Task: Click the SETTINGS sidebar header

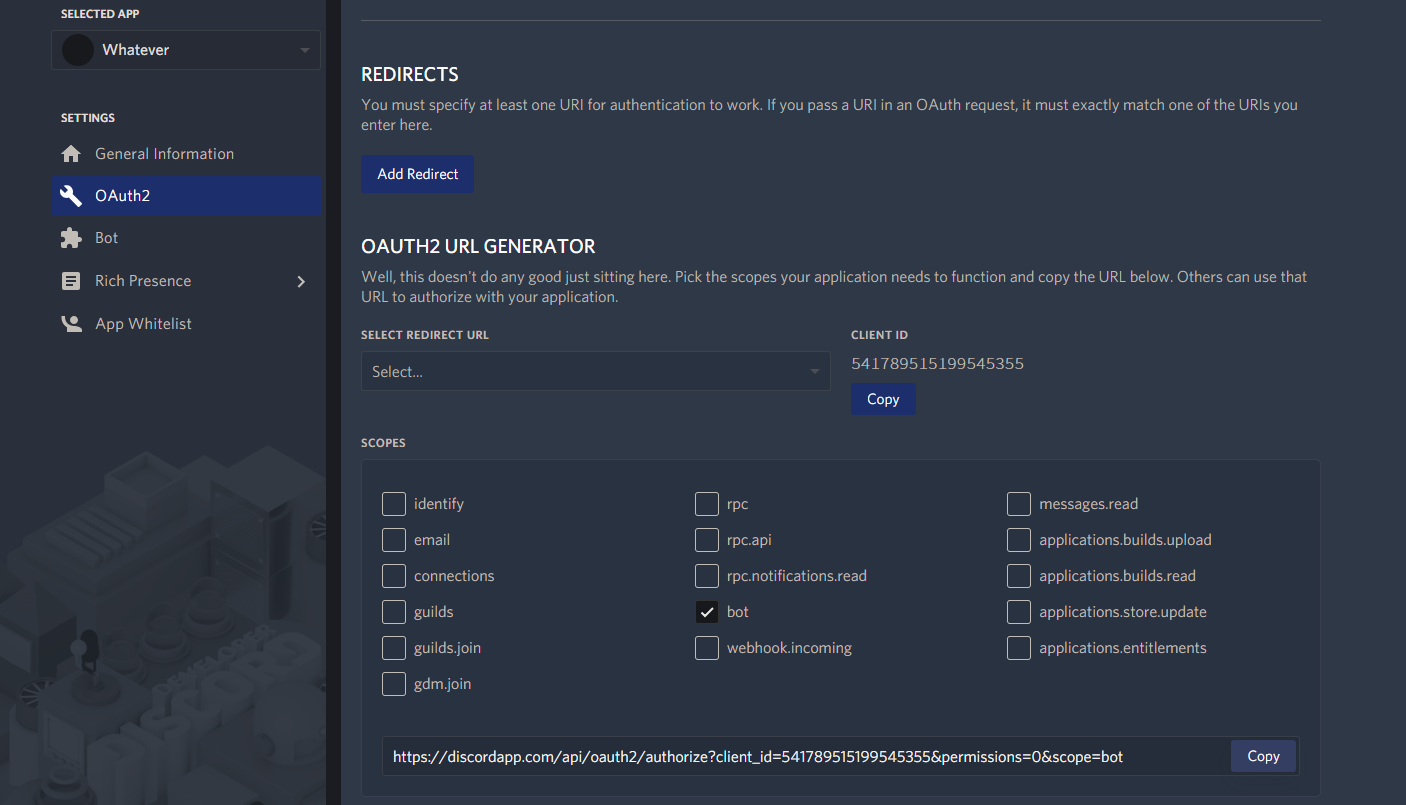Action: coord(88,118)
